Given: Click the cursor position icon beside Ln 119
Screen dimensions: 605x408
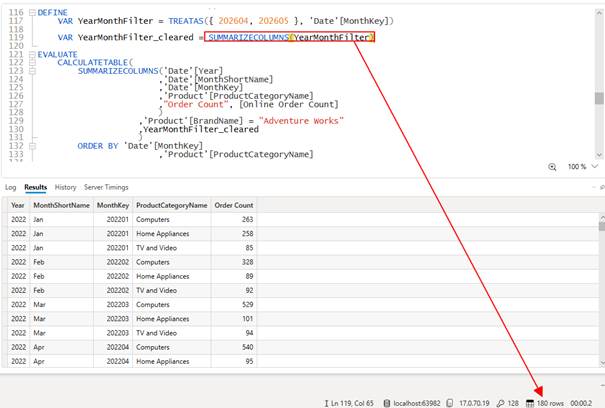Looking at the screenshot, I should [326, 403].
